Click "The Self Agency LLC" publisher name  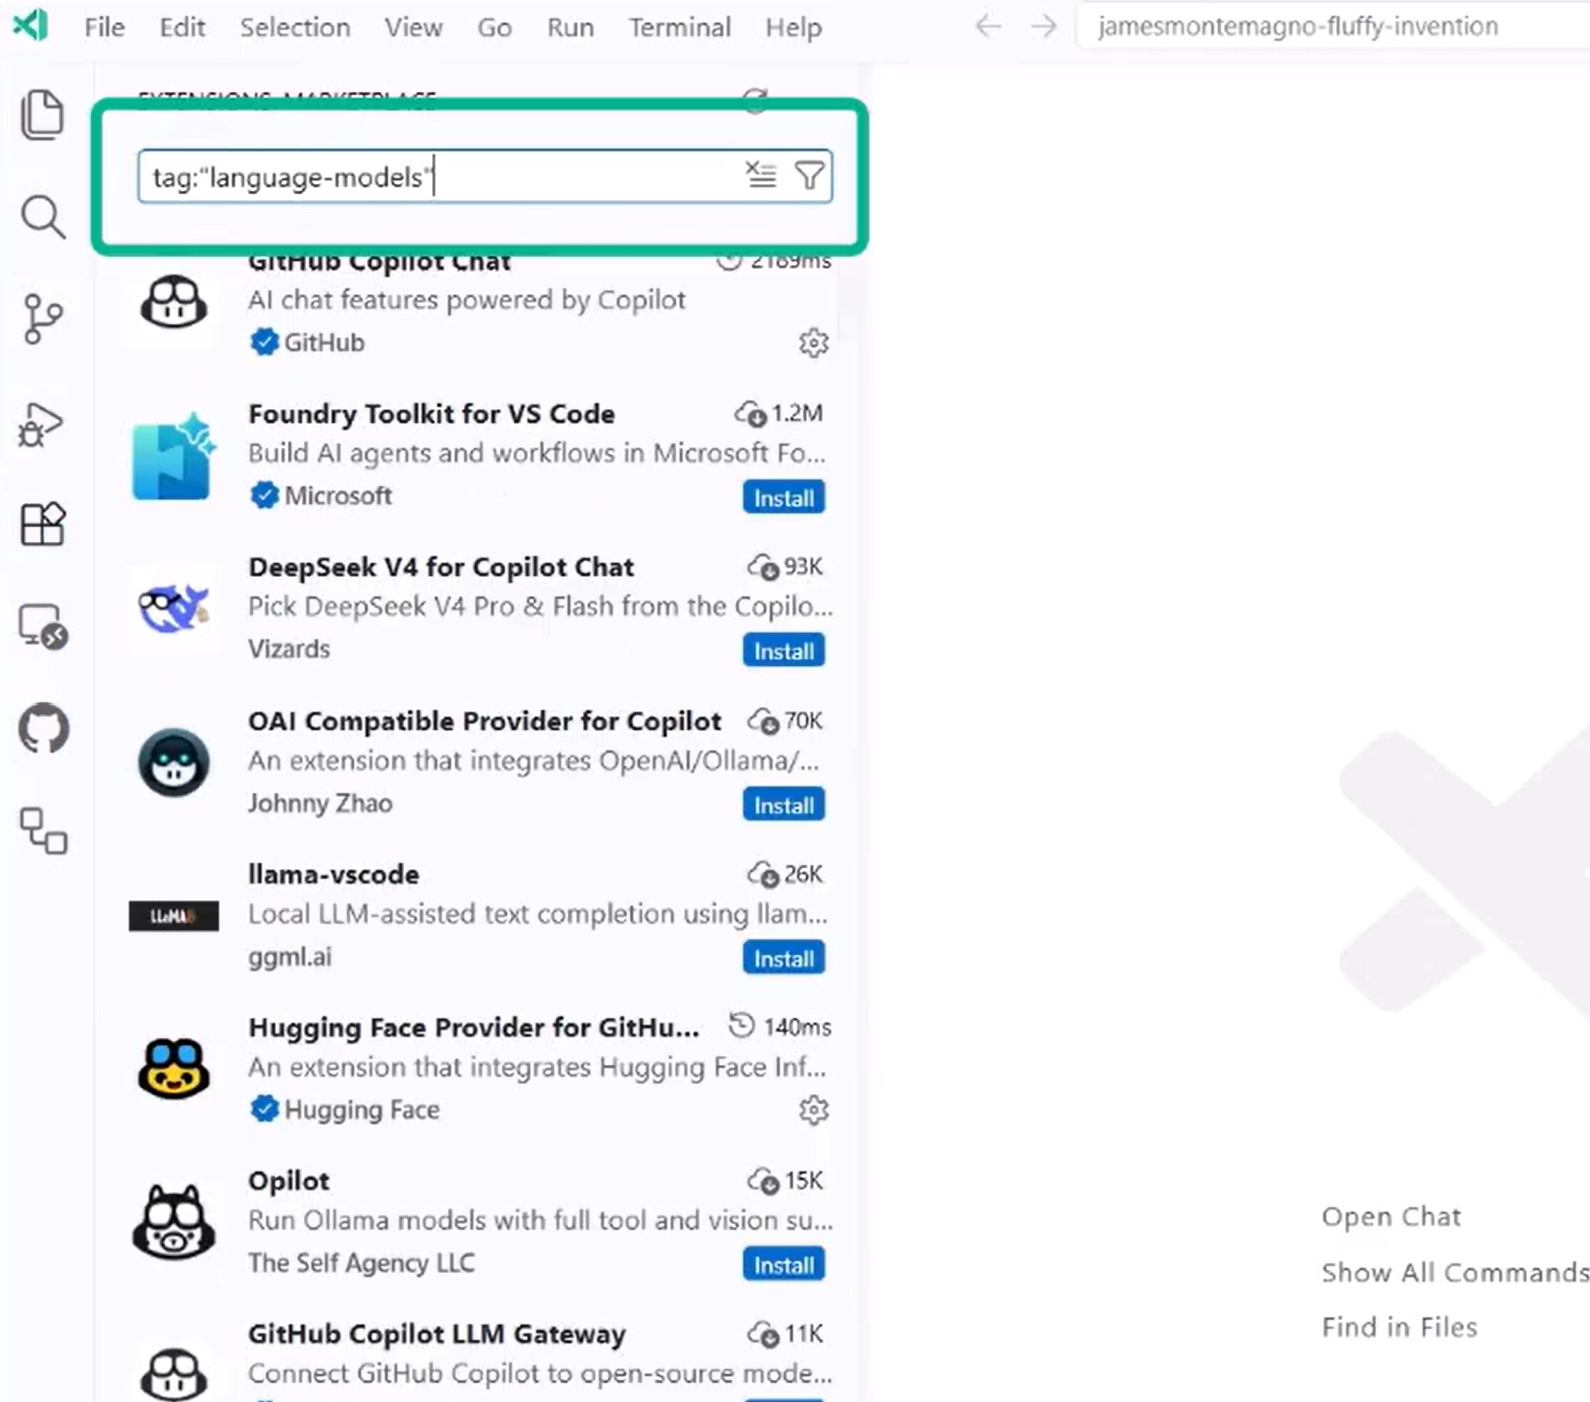pos(361,1263)
